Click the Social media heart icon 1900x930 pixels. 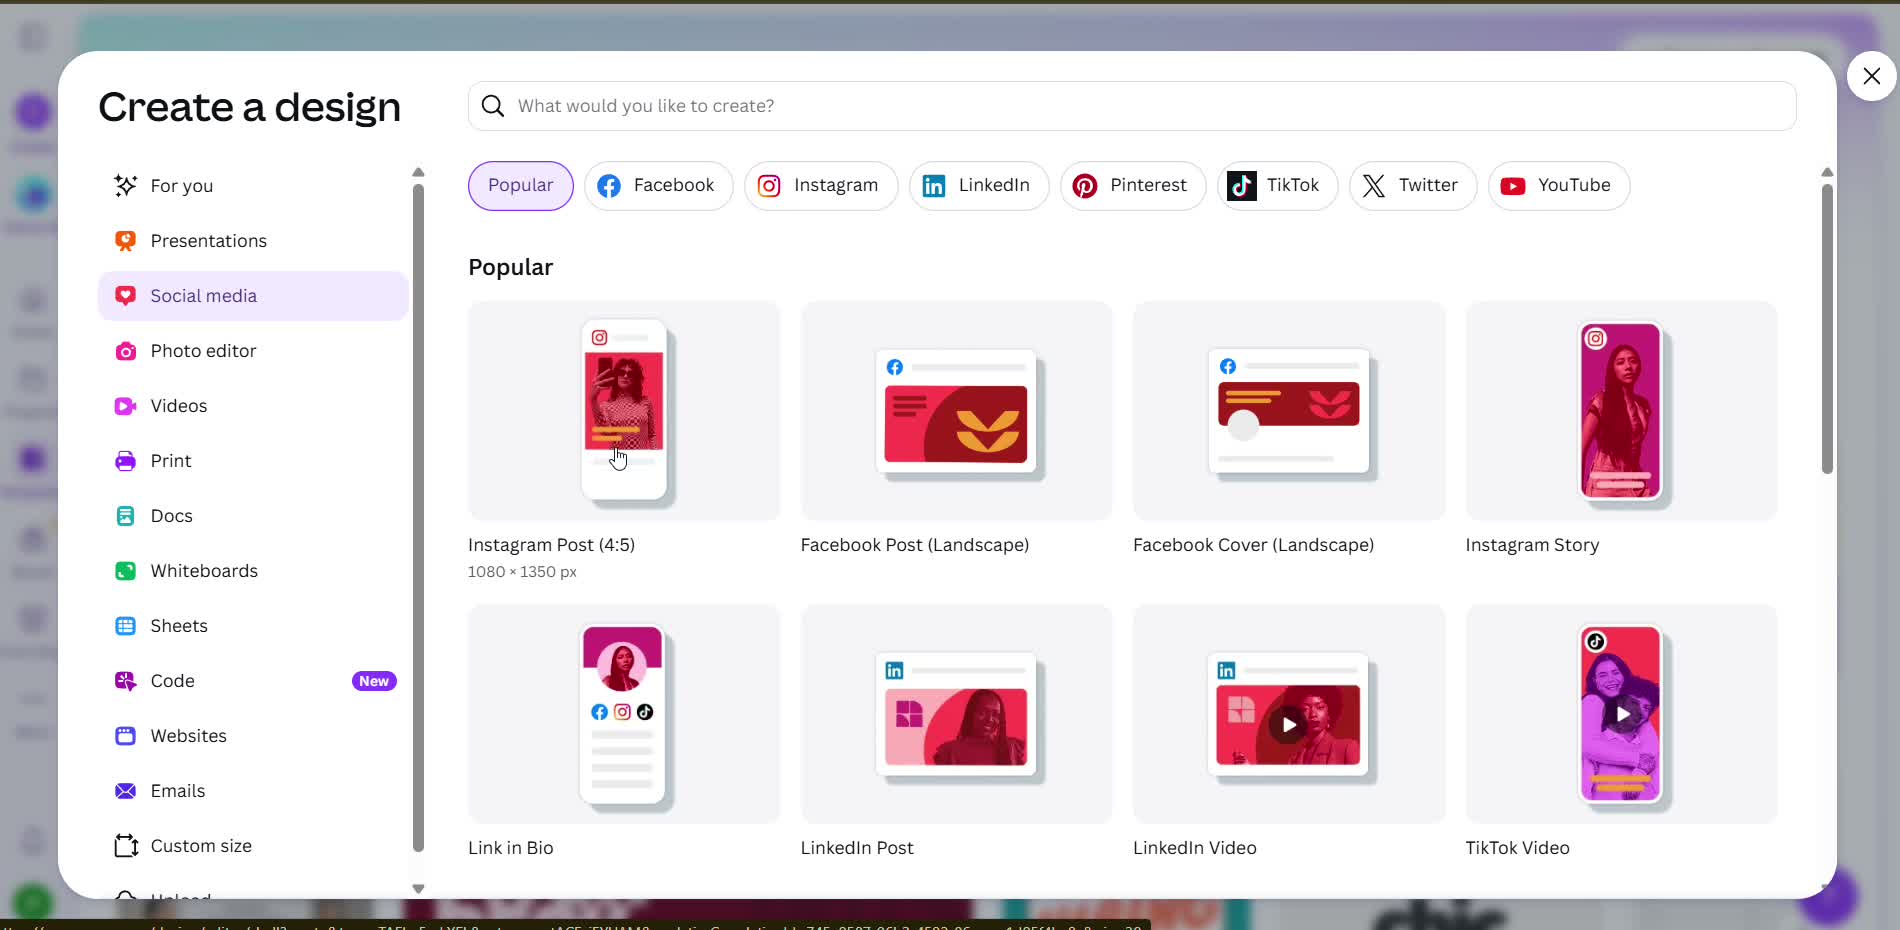pos(125,296)
